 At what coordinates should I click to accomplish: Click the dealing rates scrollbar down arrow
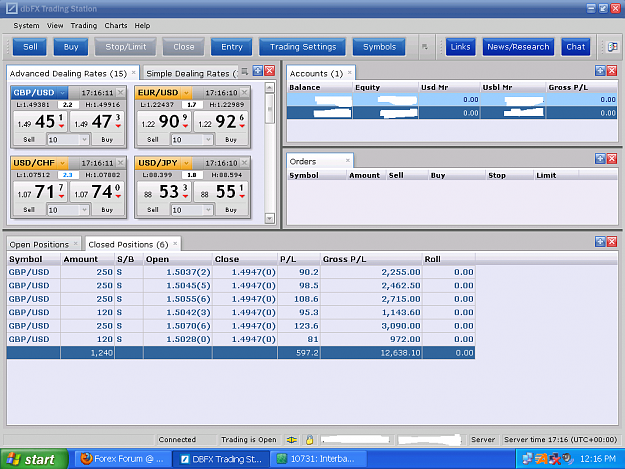tap(269, 218)
